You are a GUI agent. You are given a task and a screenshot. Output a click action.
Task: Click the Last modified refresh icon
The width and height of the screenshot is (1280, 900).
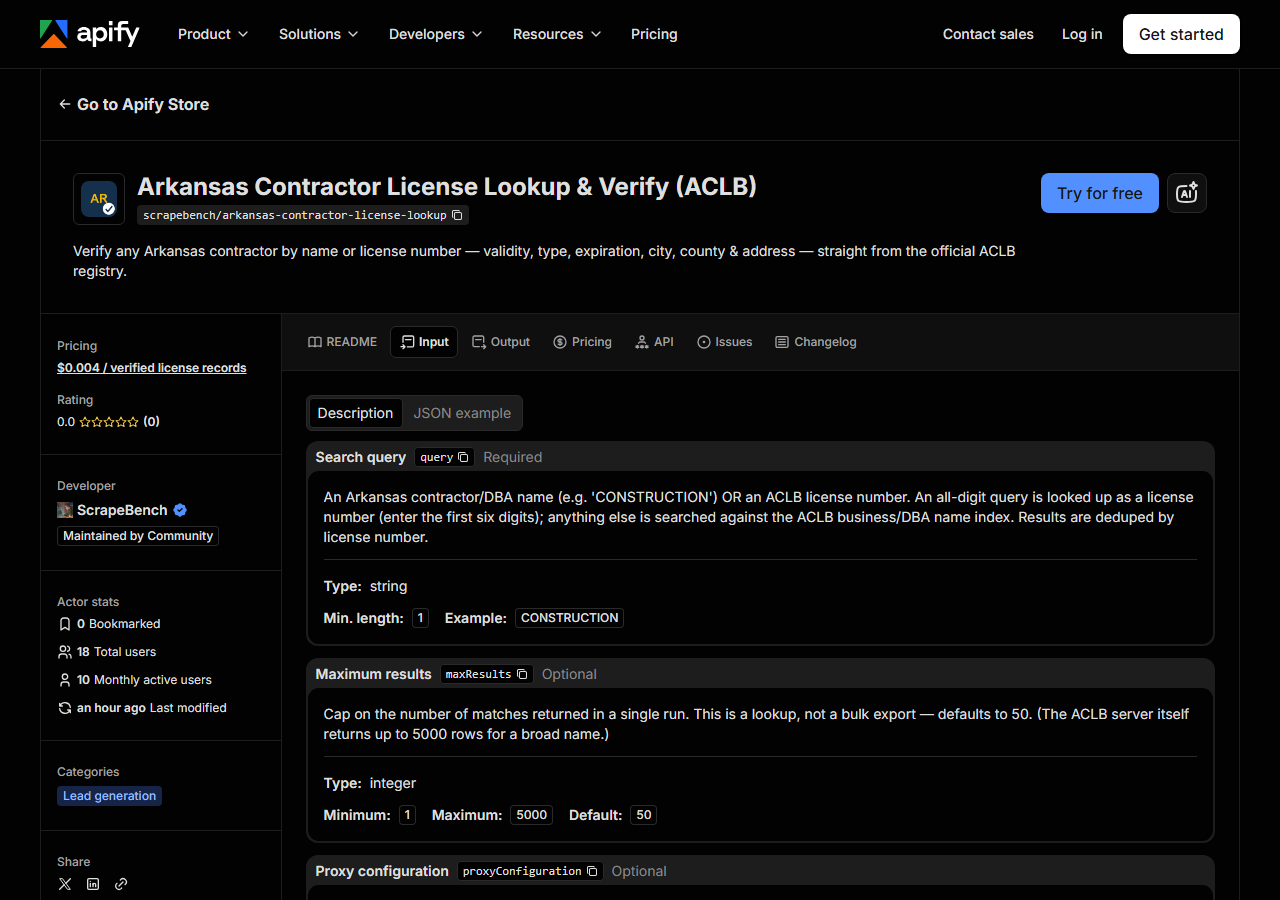(65, 708)
